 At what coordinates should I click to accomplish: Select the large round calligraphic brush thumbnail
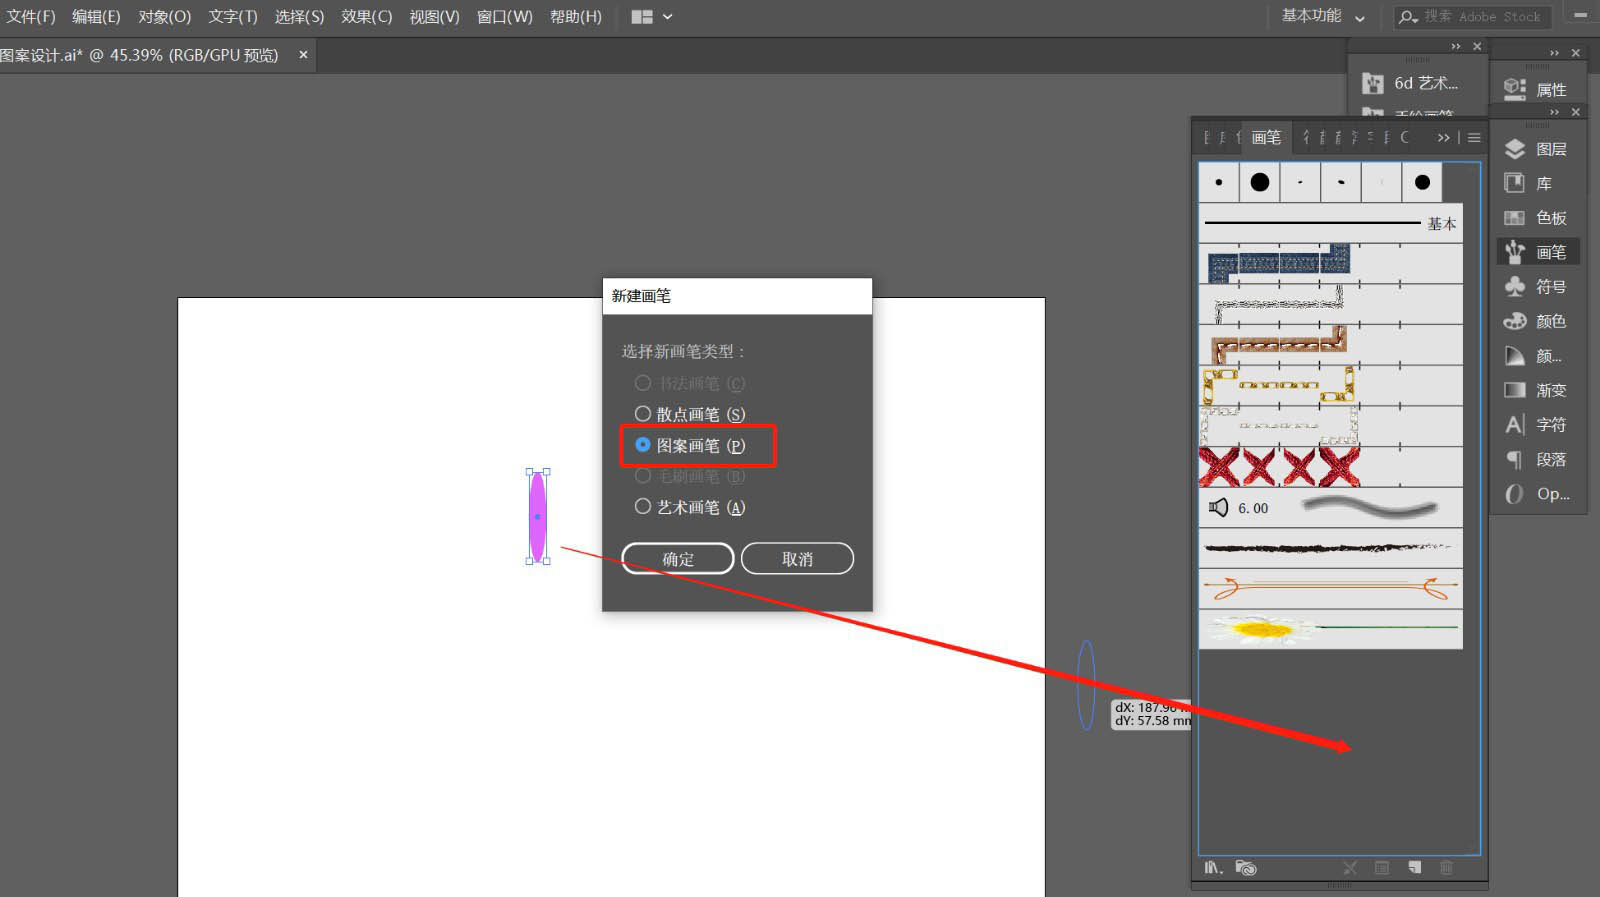click(x=1259, y=182)
